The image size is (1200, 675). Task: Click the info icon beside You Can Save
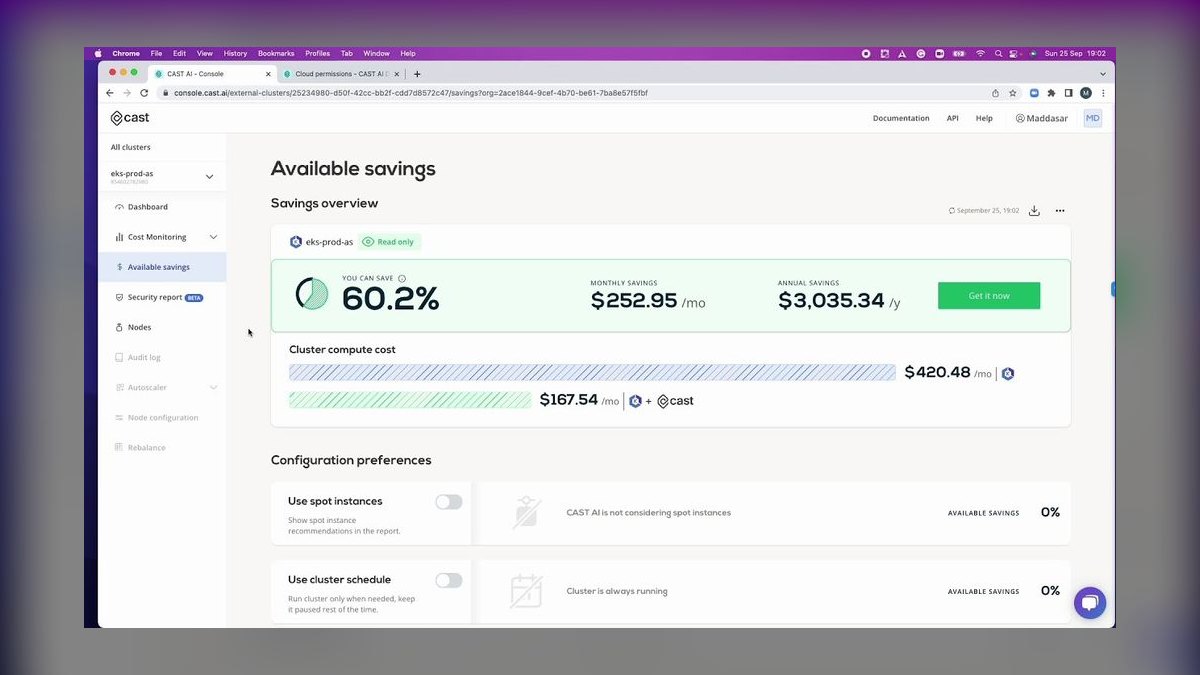(402, 278)
